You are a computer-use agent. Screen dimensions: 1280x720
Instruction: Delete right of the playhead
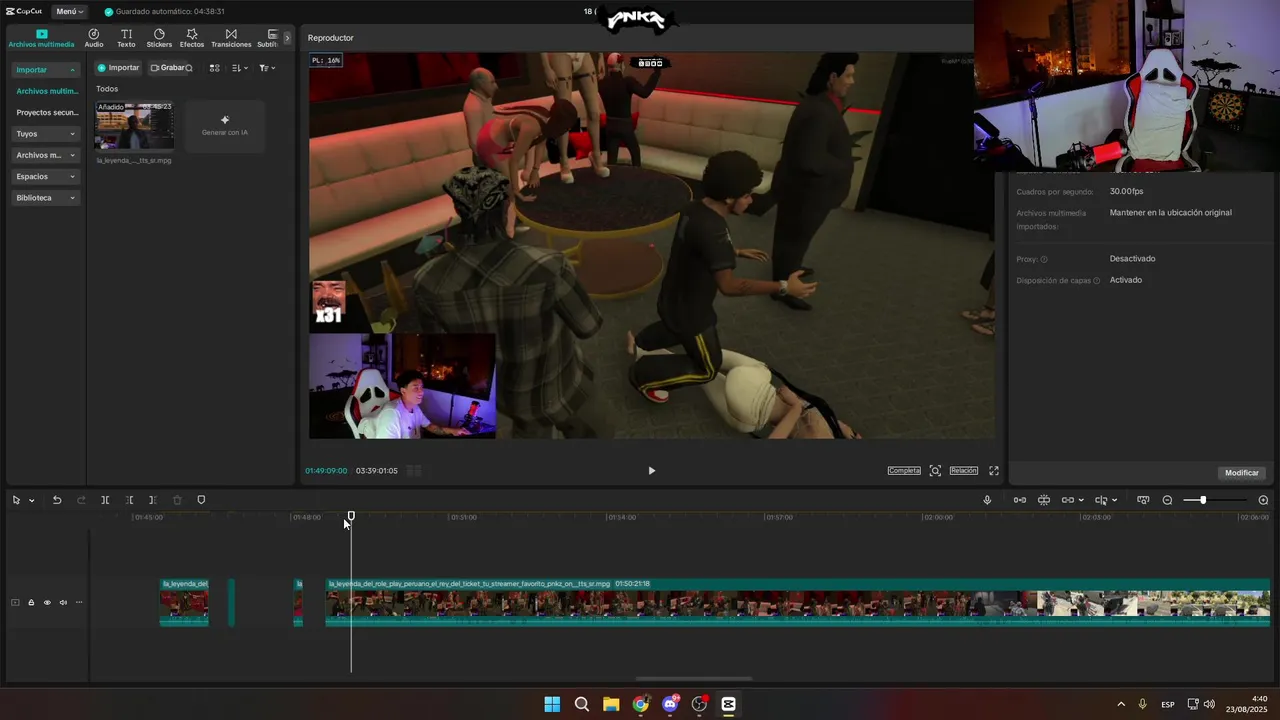click(153, 500)
